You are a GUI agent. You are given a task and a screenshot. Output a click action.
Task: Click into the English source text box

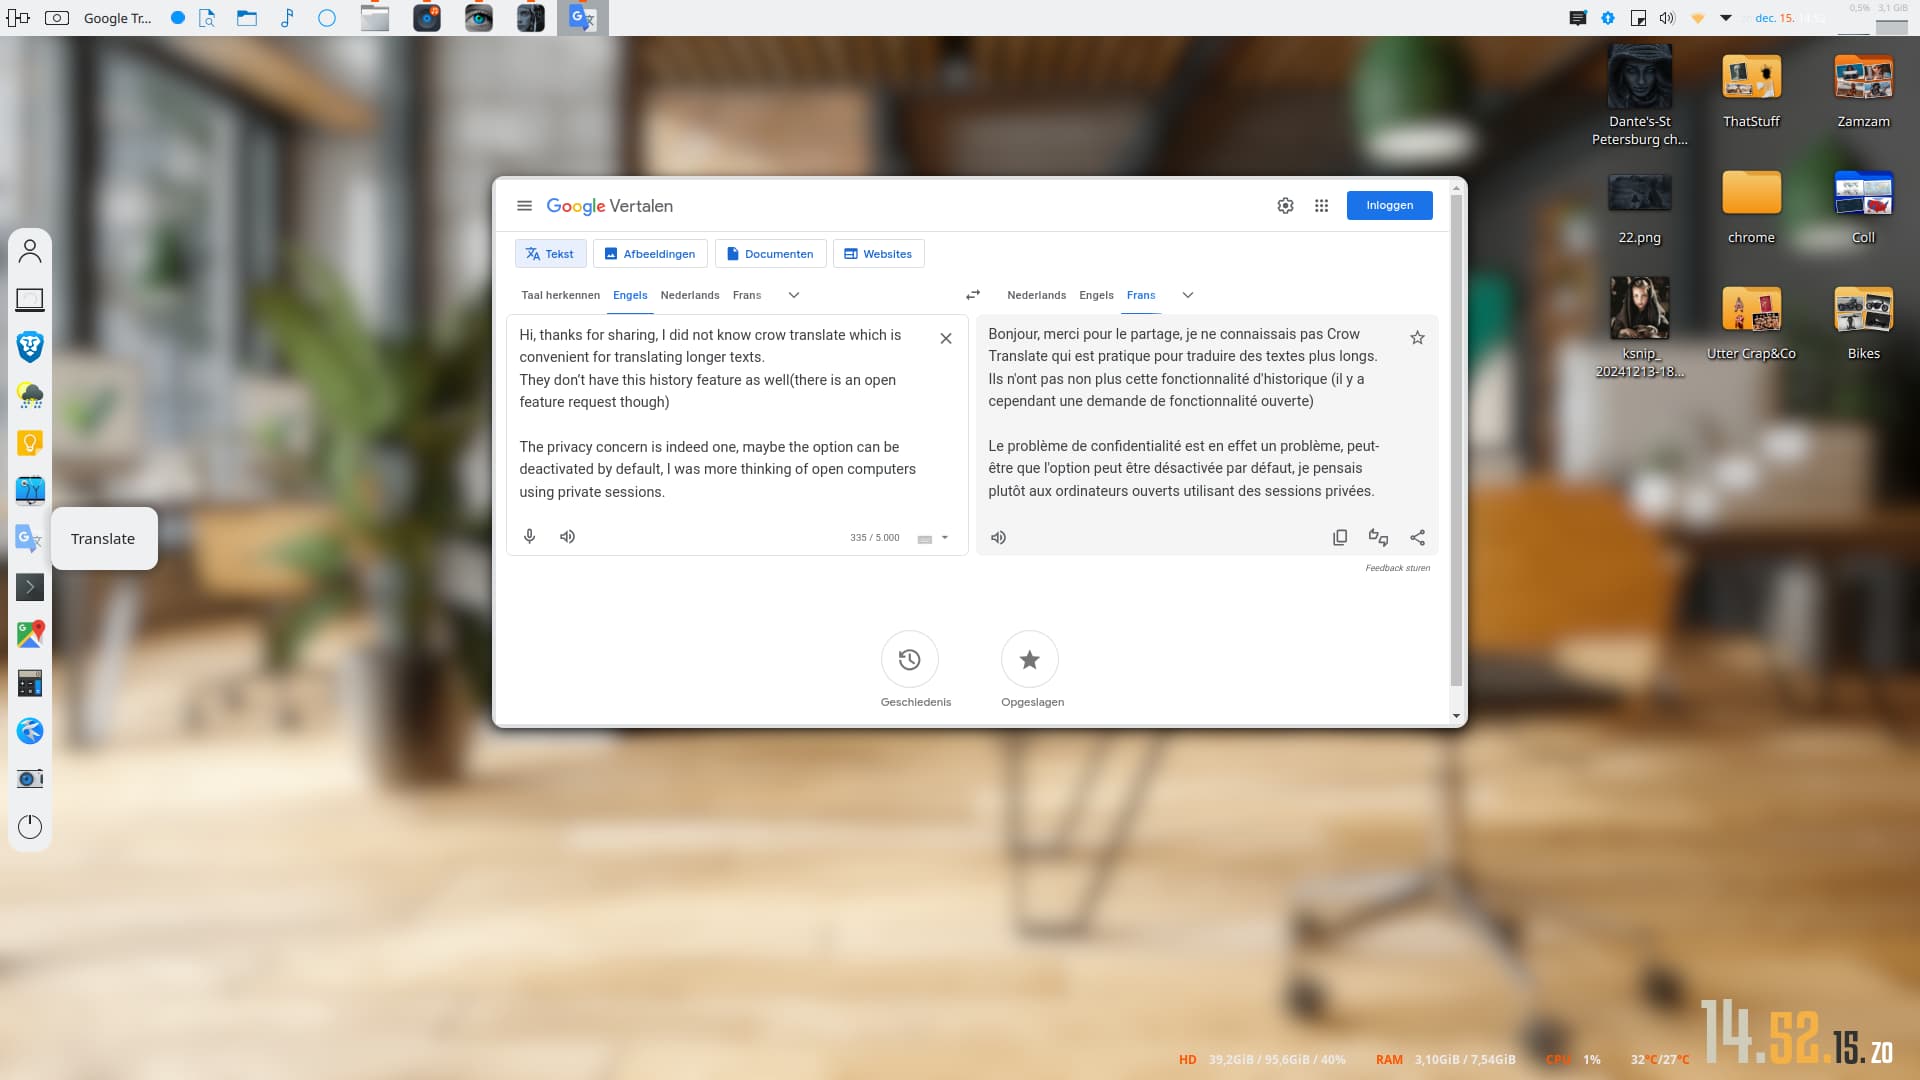(x=720, y=413)
